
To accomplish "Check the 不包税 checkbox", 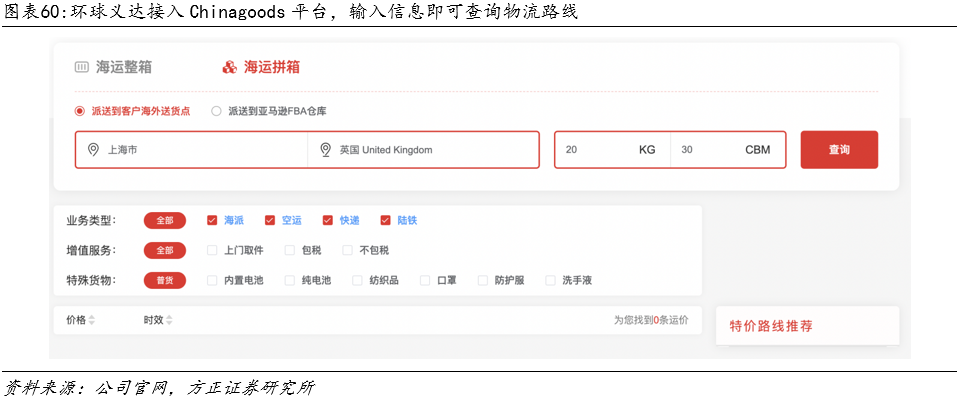I will [x=348, y=250].
